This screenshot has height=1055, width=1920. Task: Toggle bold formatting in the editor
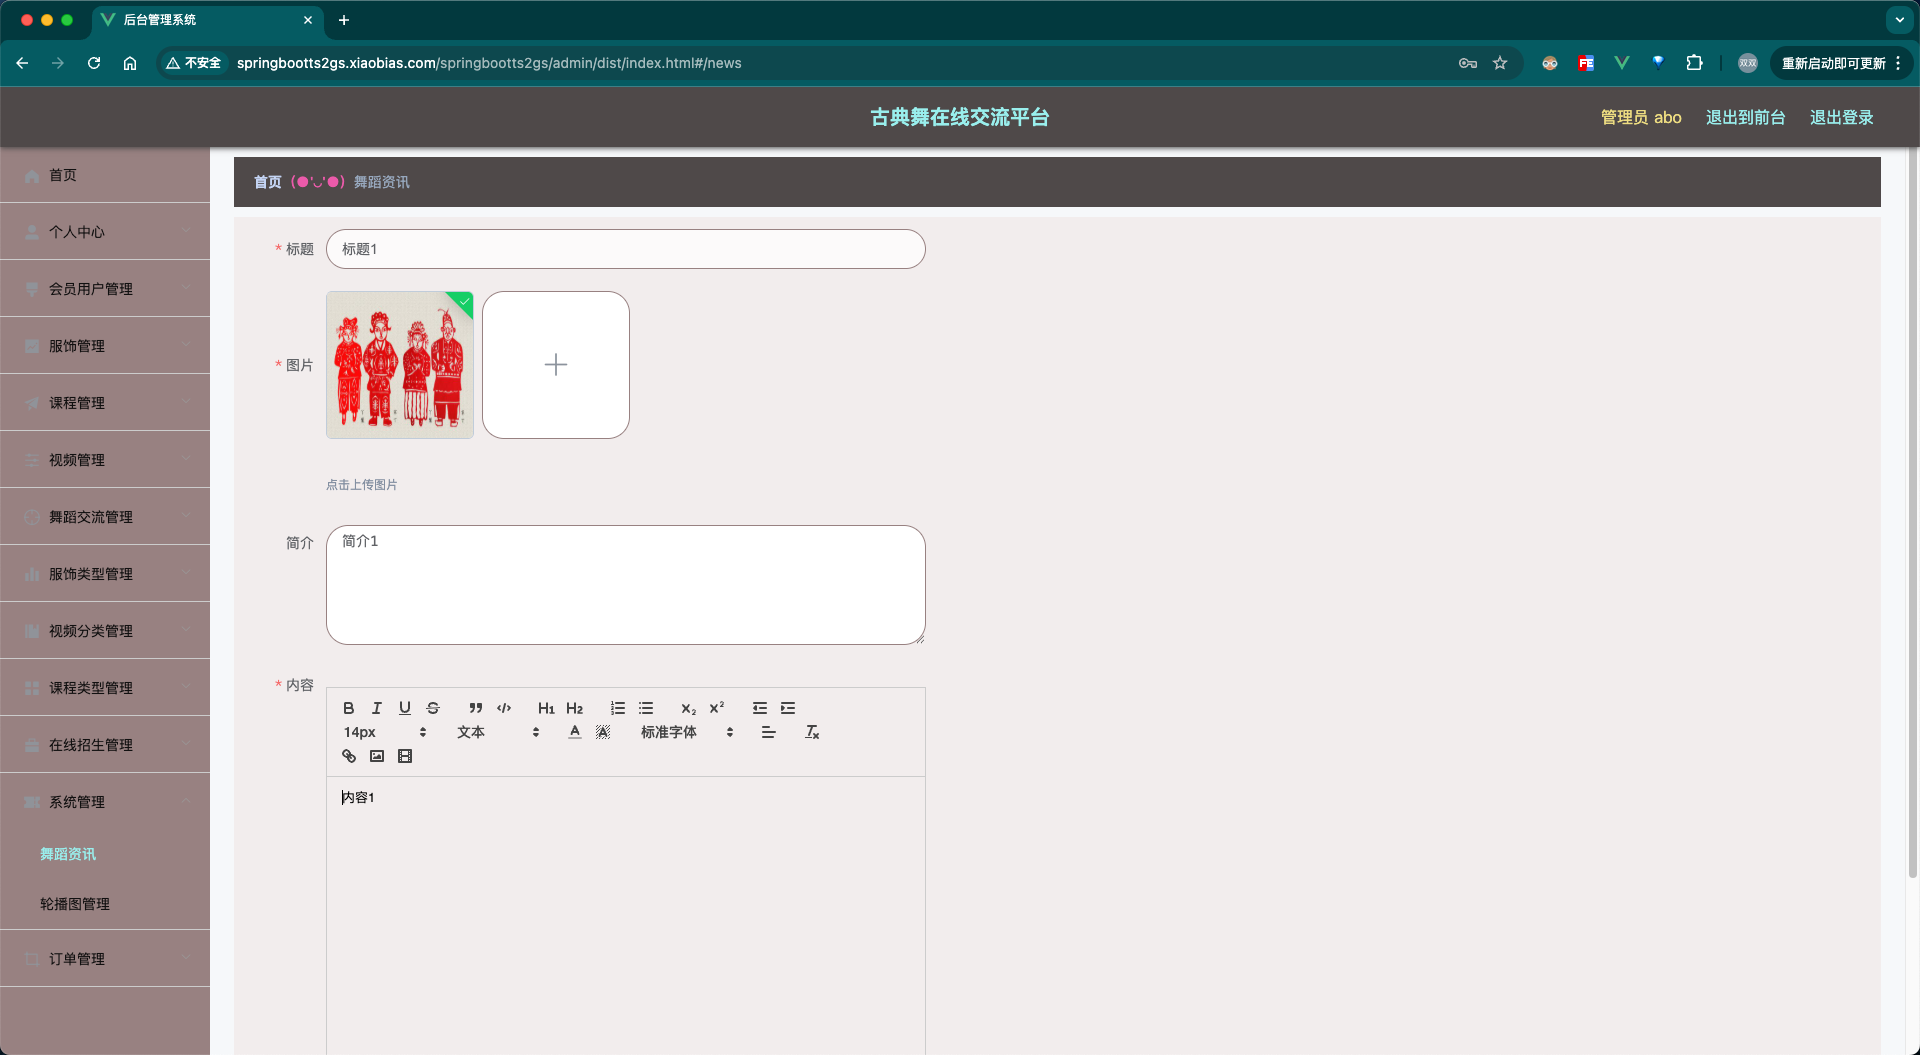point(349,708)
